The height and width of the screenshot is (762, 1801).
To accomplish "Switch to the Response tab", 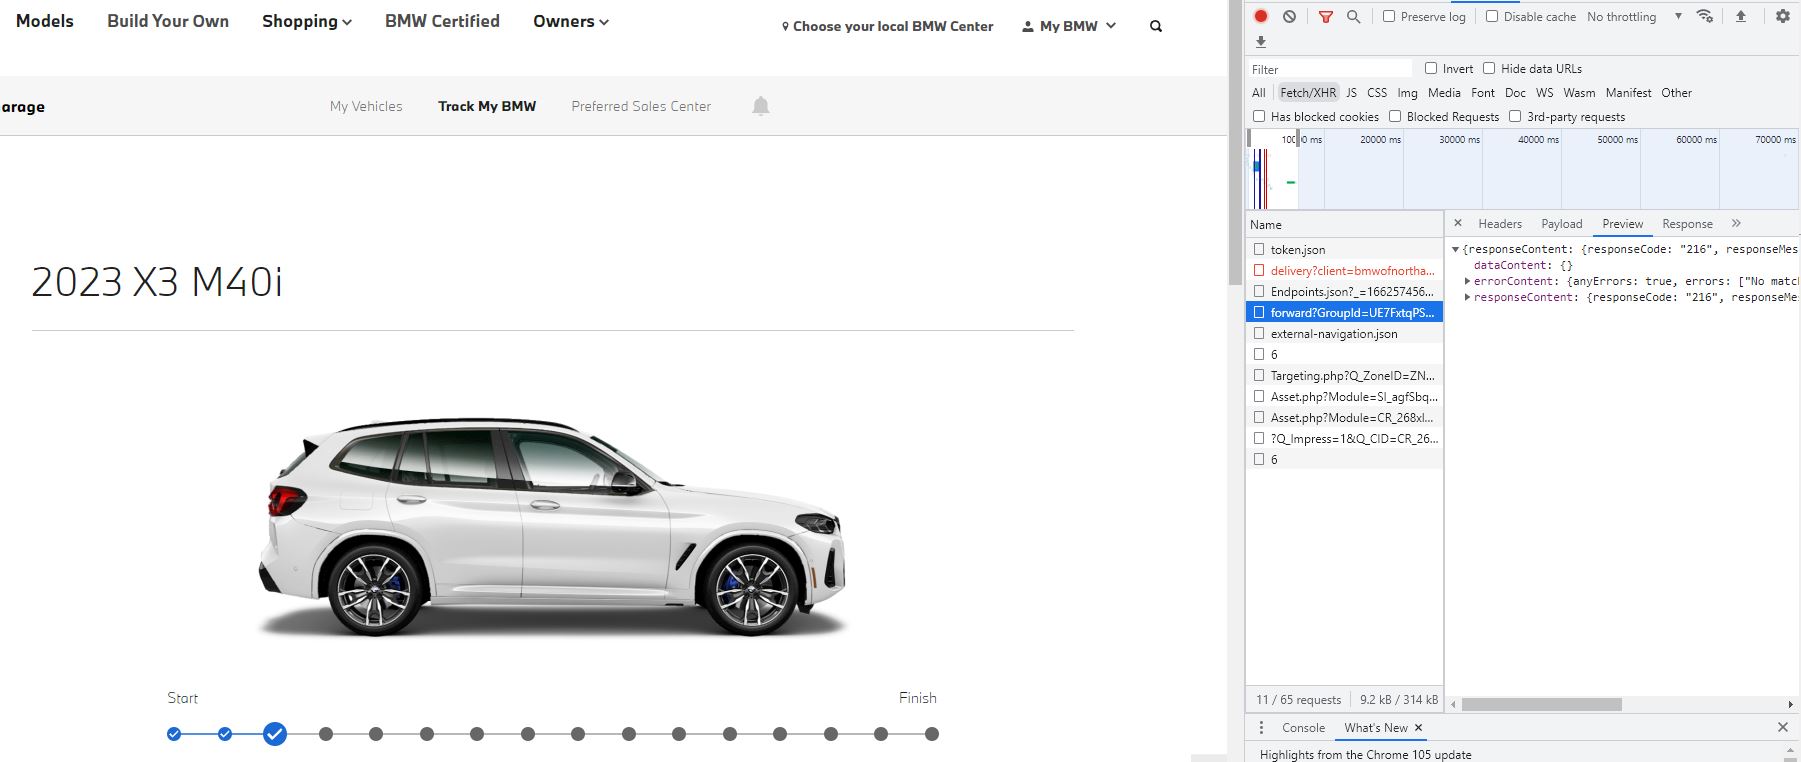I will (x=1687, y=224).
